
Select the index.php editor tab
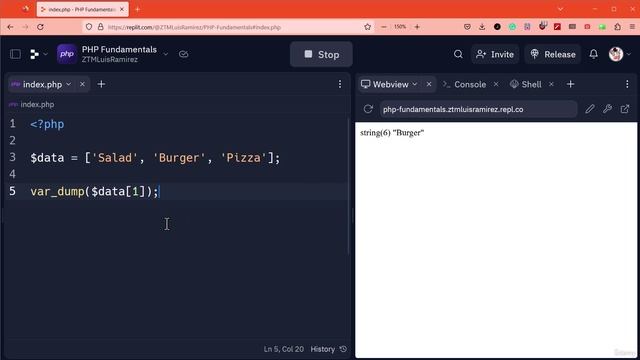click(x=42, y=84)
